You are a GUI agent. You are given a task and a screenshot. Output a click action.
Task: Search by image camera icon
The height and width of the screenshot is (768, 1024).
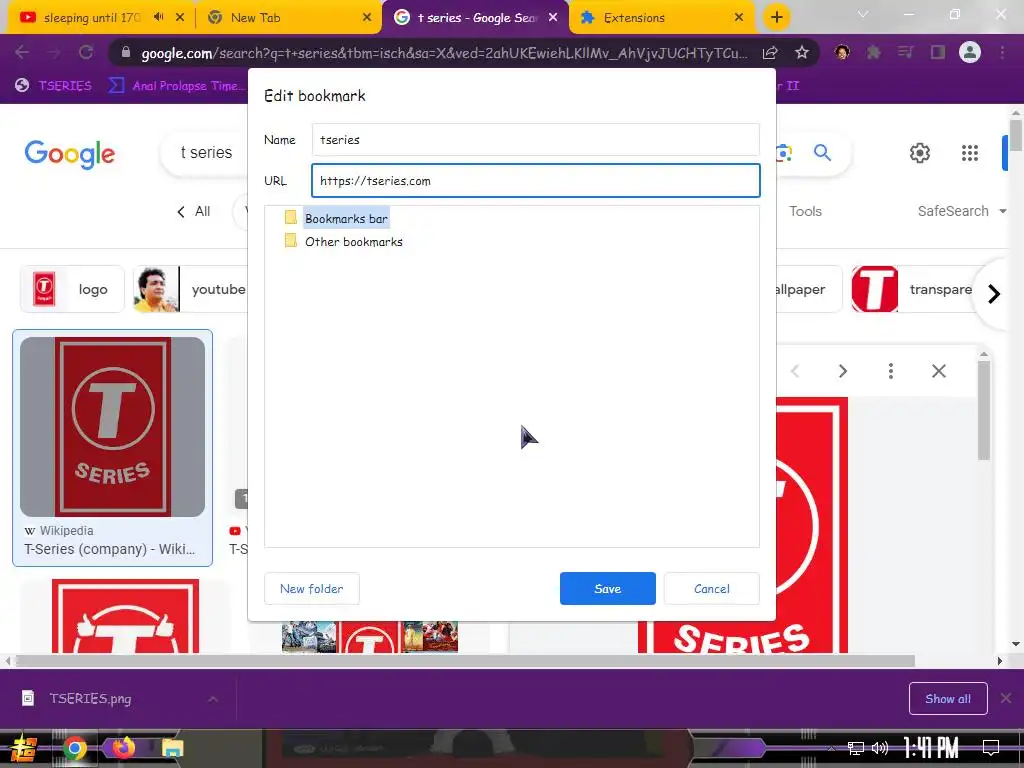[784, 153]
